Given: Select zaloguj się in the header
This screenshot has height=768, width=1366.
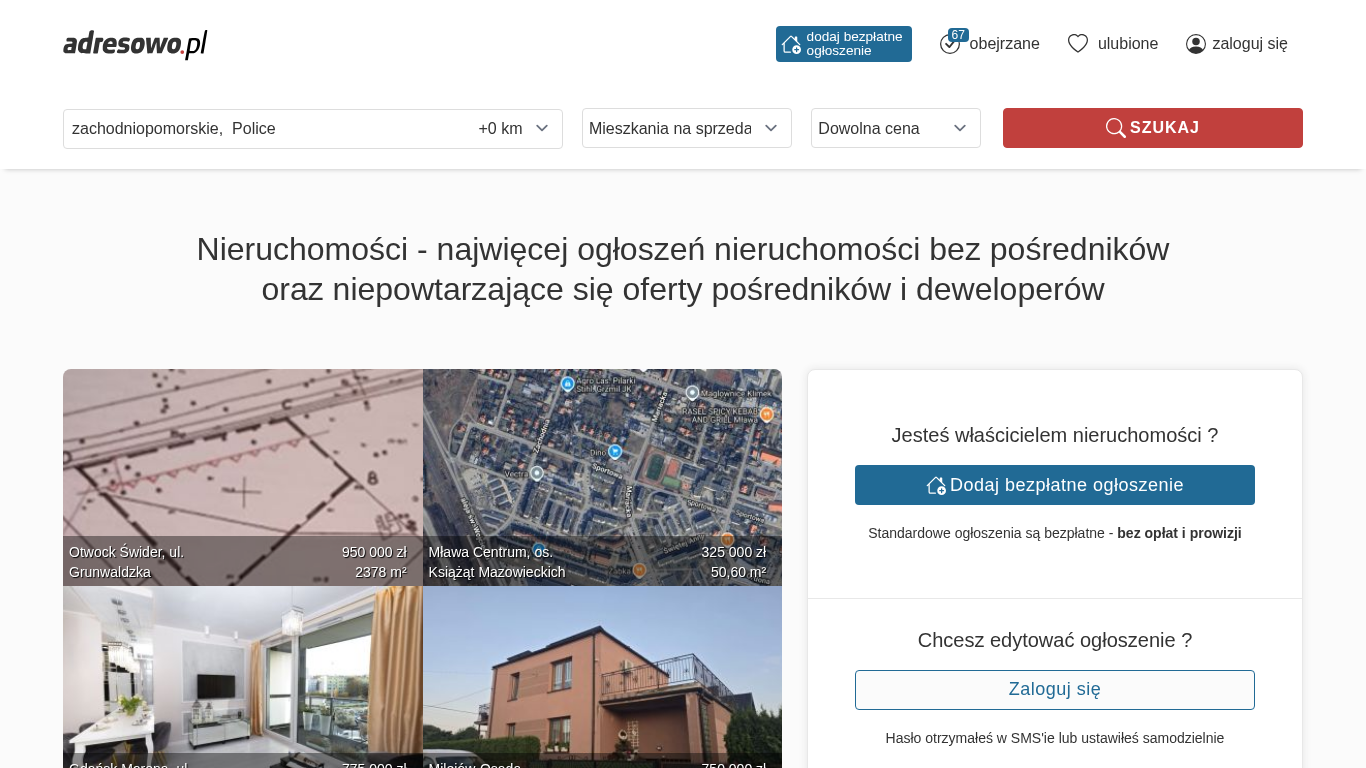Looking at the screenshot, I should coord(1249,43).
